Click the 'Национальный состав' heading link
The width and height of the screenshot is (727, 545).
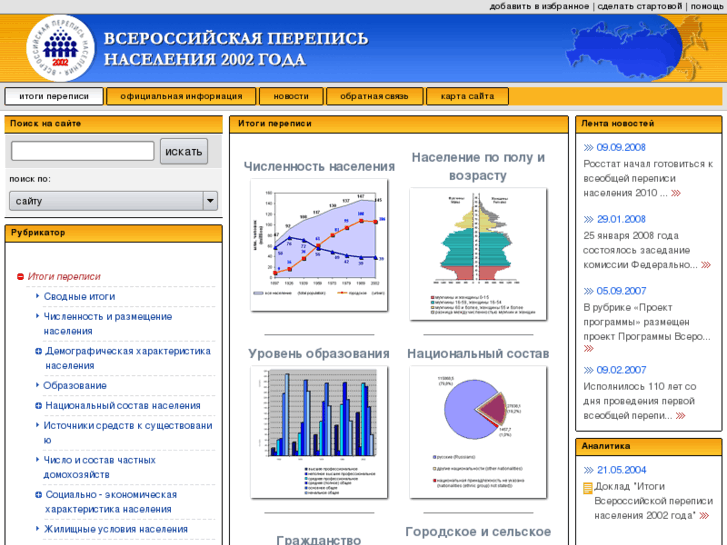478,354
